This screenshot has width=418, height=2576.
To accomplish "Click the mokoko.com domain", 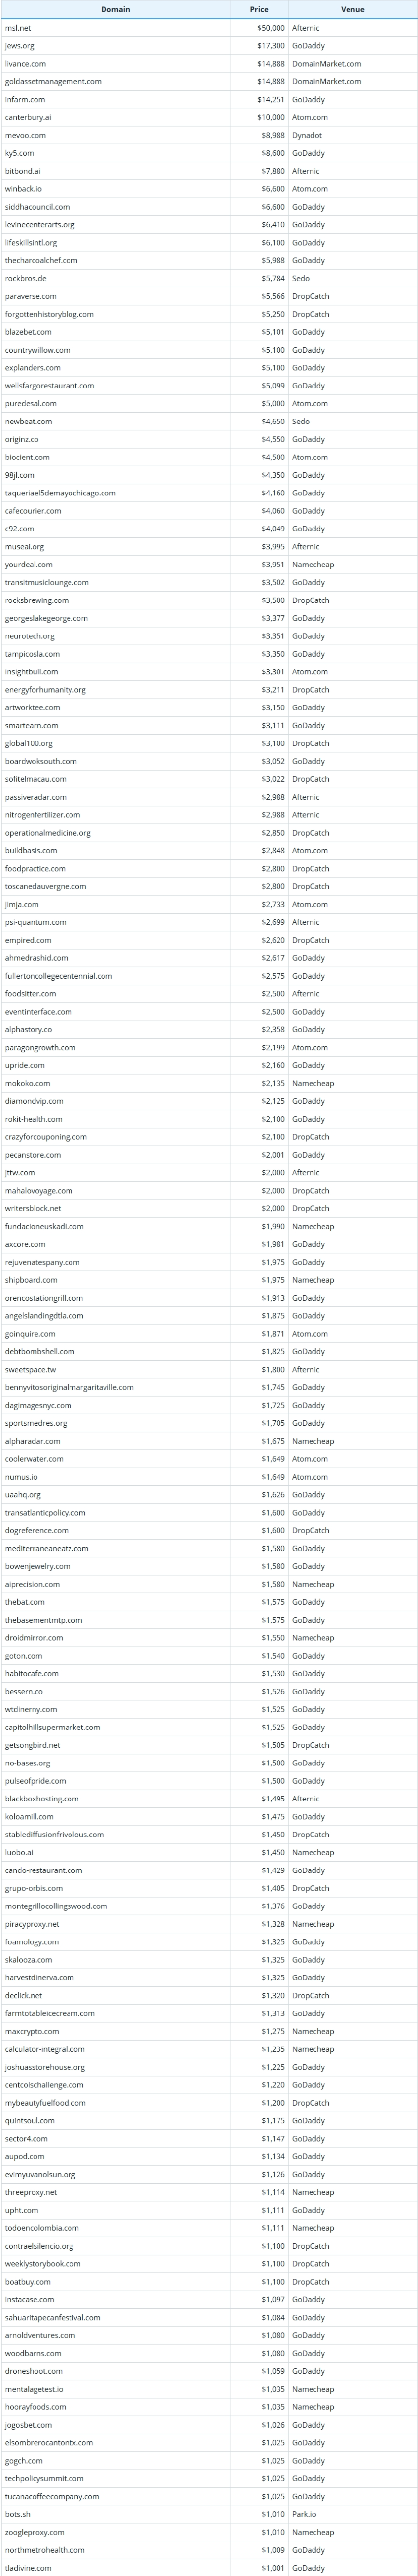I will pyautogui.click(x=27, y=1083).
